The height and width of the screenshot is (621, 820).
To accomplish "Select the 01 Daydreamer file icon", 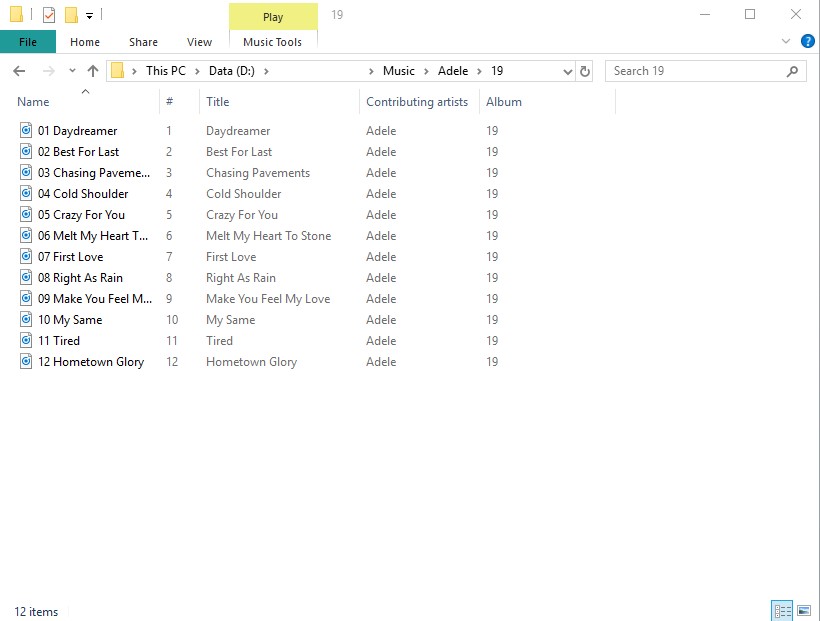I will (x=26, y=130).
